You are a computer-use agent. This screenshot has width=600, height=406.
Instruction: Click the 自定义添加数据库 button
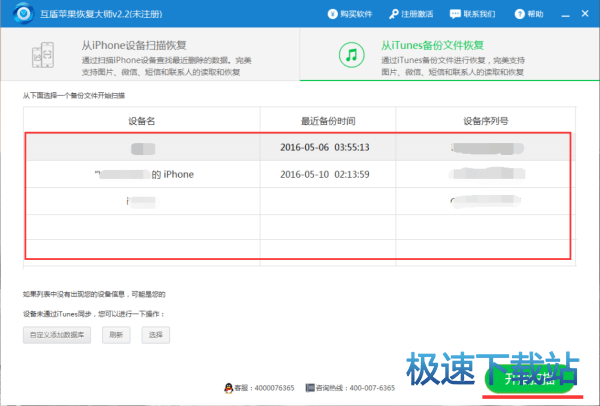(57, 335)
